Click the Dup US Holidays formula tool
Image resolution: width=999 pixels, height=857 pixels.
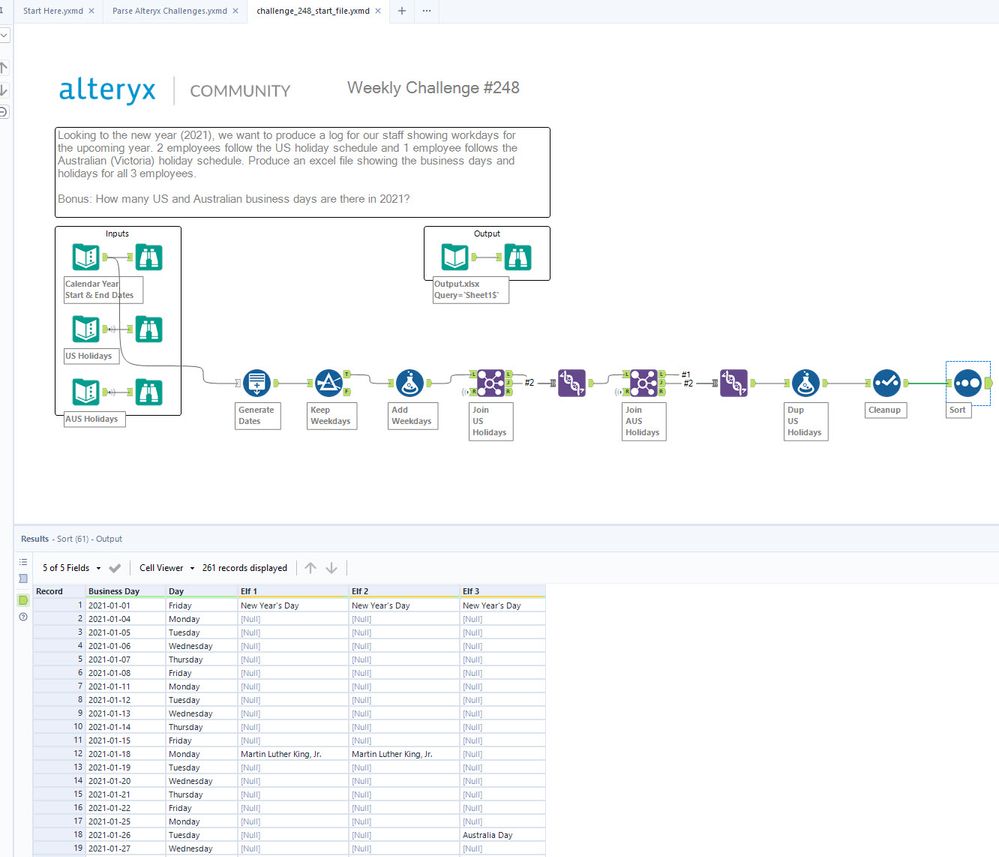[805, 383]
